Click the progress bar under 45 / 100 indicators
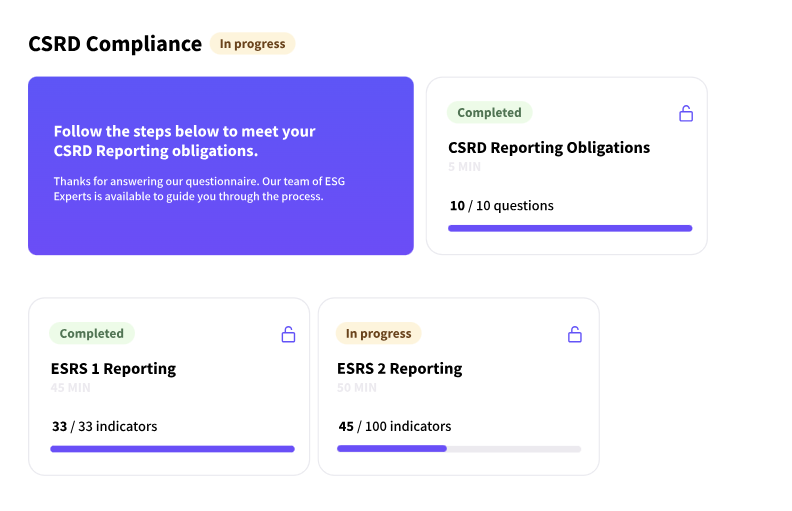This screenshot has width=792, height=511. pyautogui.click(x=459, y=449)
